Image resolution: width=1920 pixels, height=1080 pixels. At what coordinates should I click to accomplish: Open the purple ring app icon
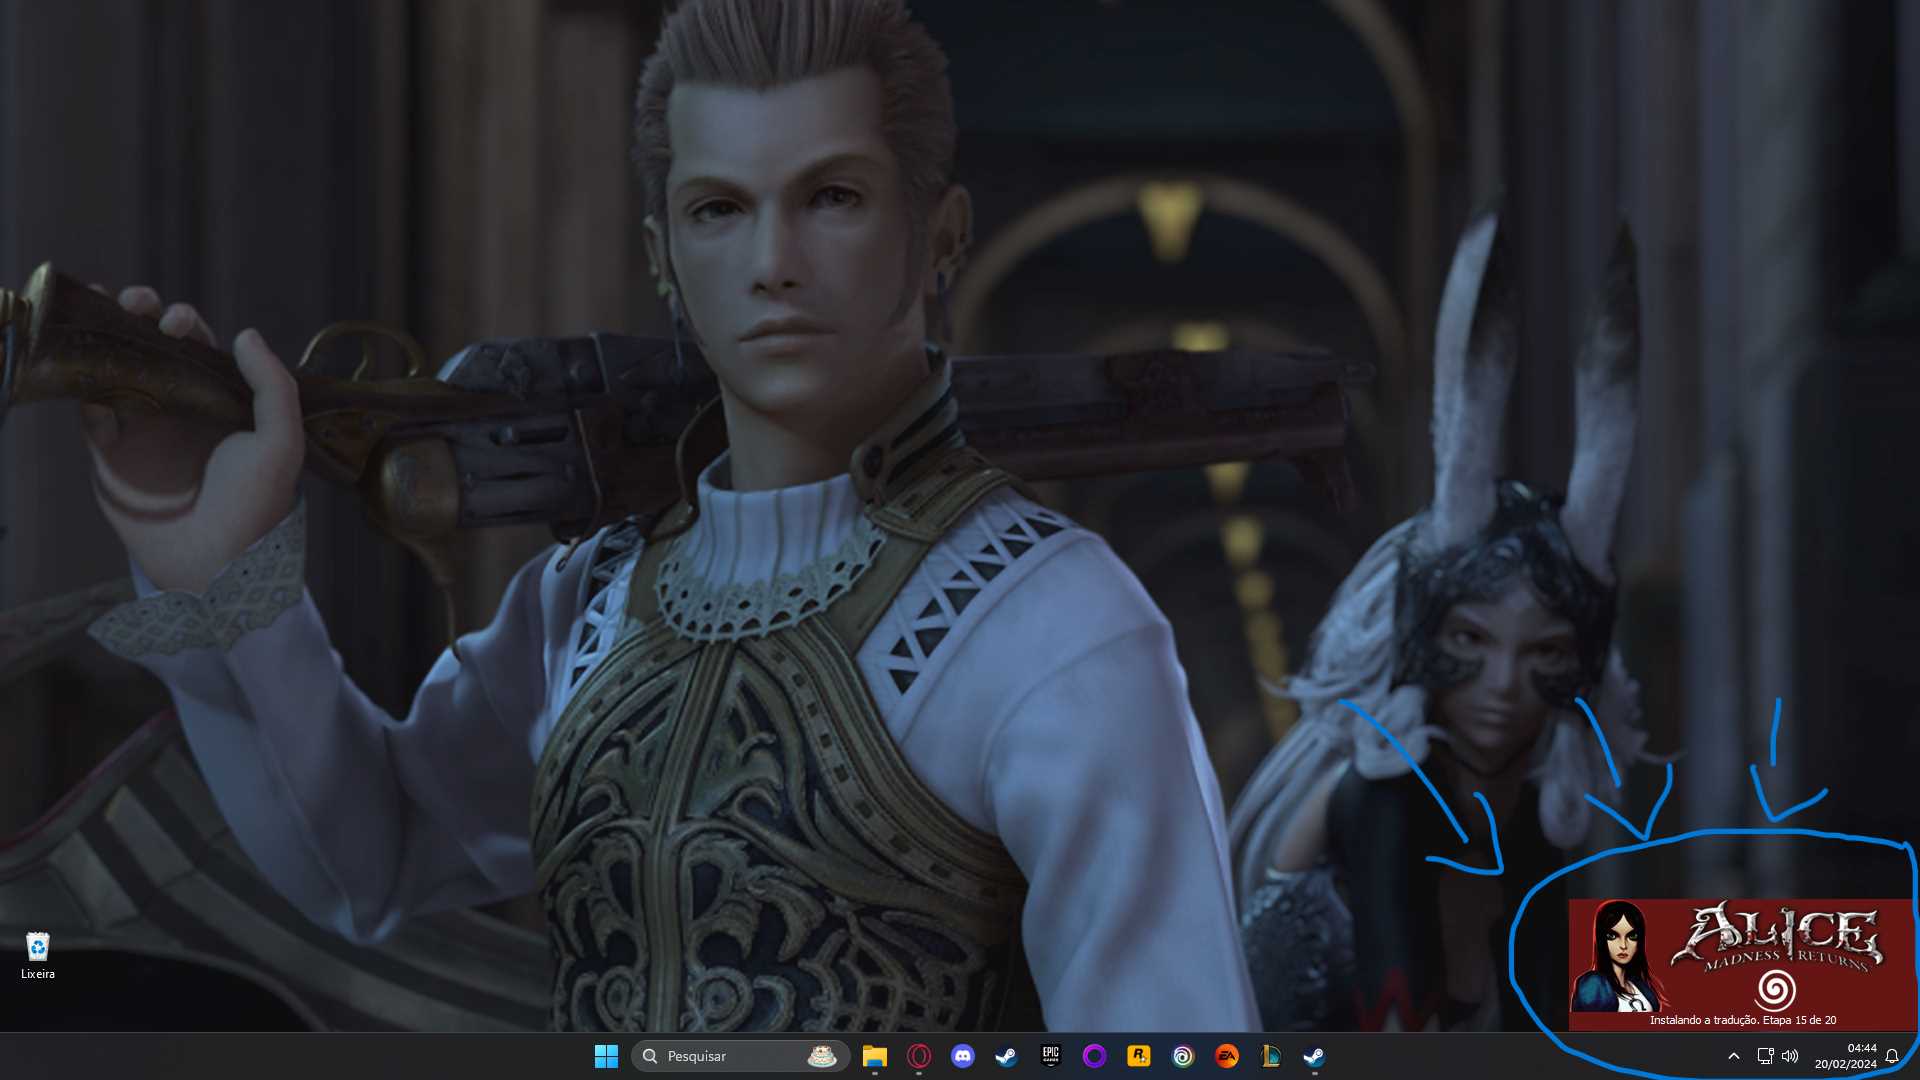(1094, 1056)
